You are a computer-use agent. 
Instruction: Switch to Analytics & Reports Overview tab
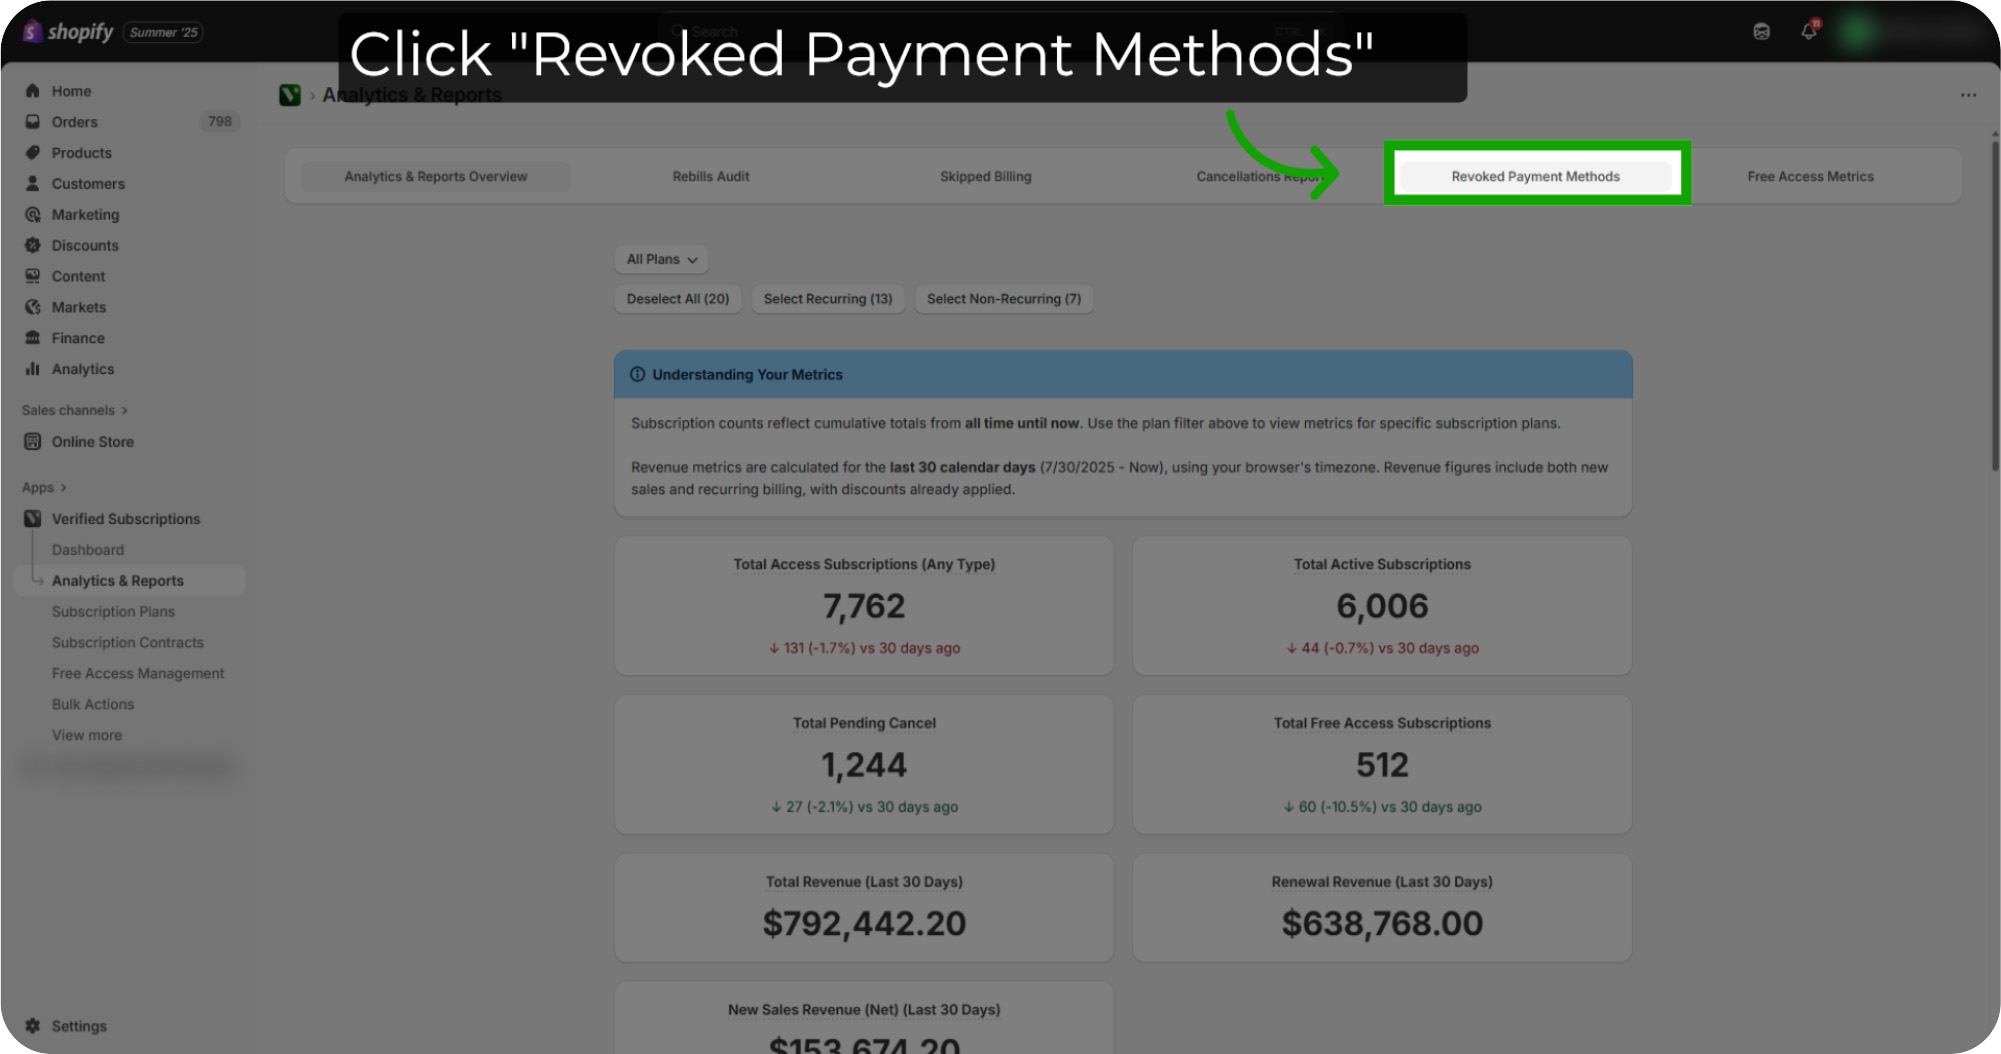[436, 177]
